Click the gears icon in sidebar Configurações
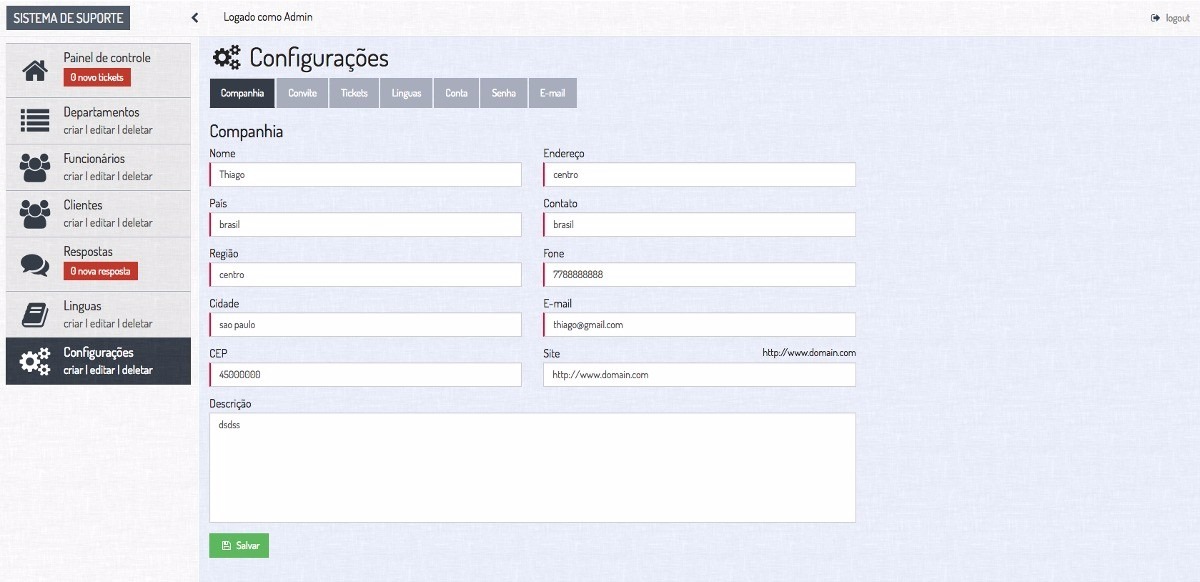Viewport: 1200px width, 582px height. [x=35, y=361]
